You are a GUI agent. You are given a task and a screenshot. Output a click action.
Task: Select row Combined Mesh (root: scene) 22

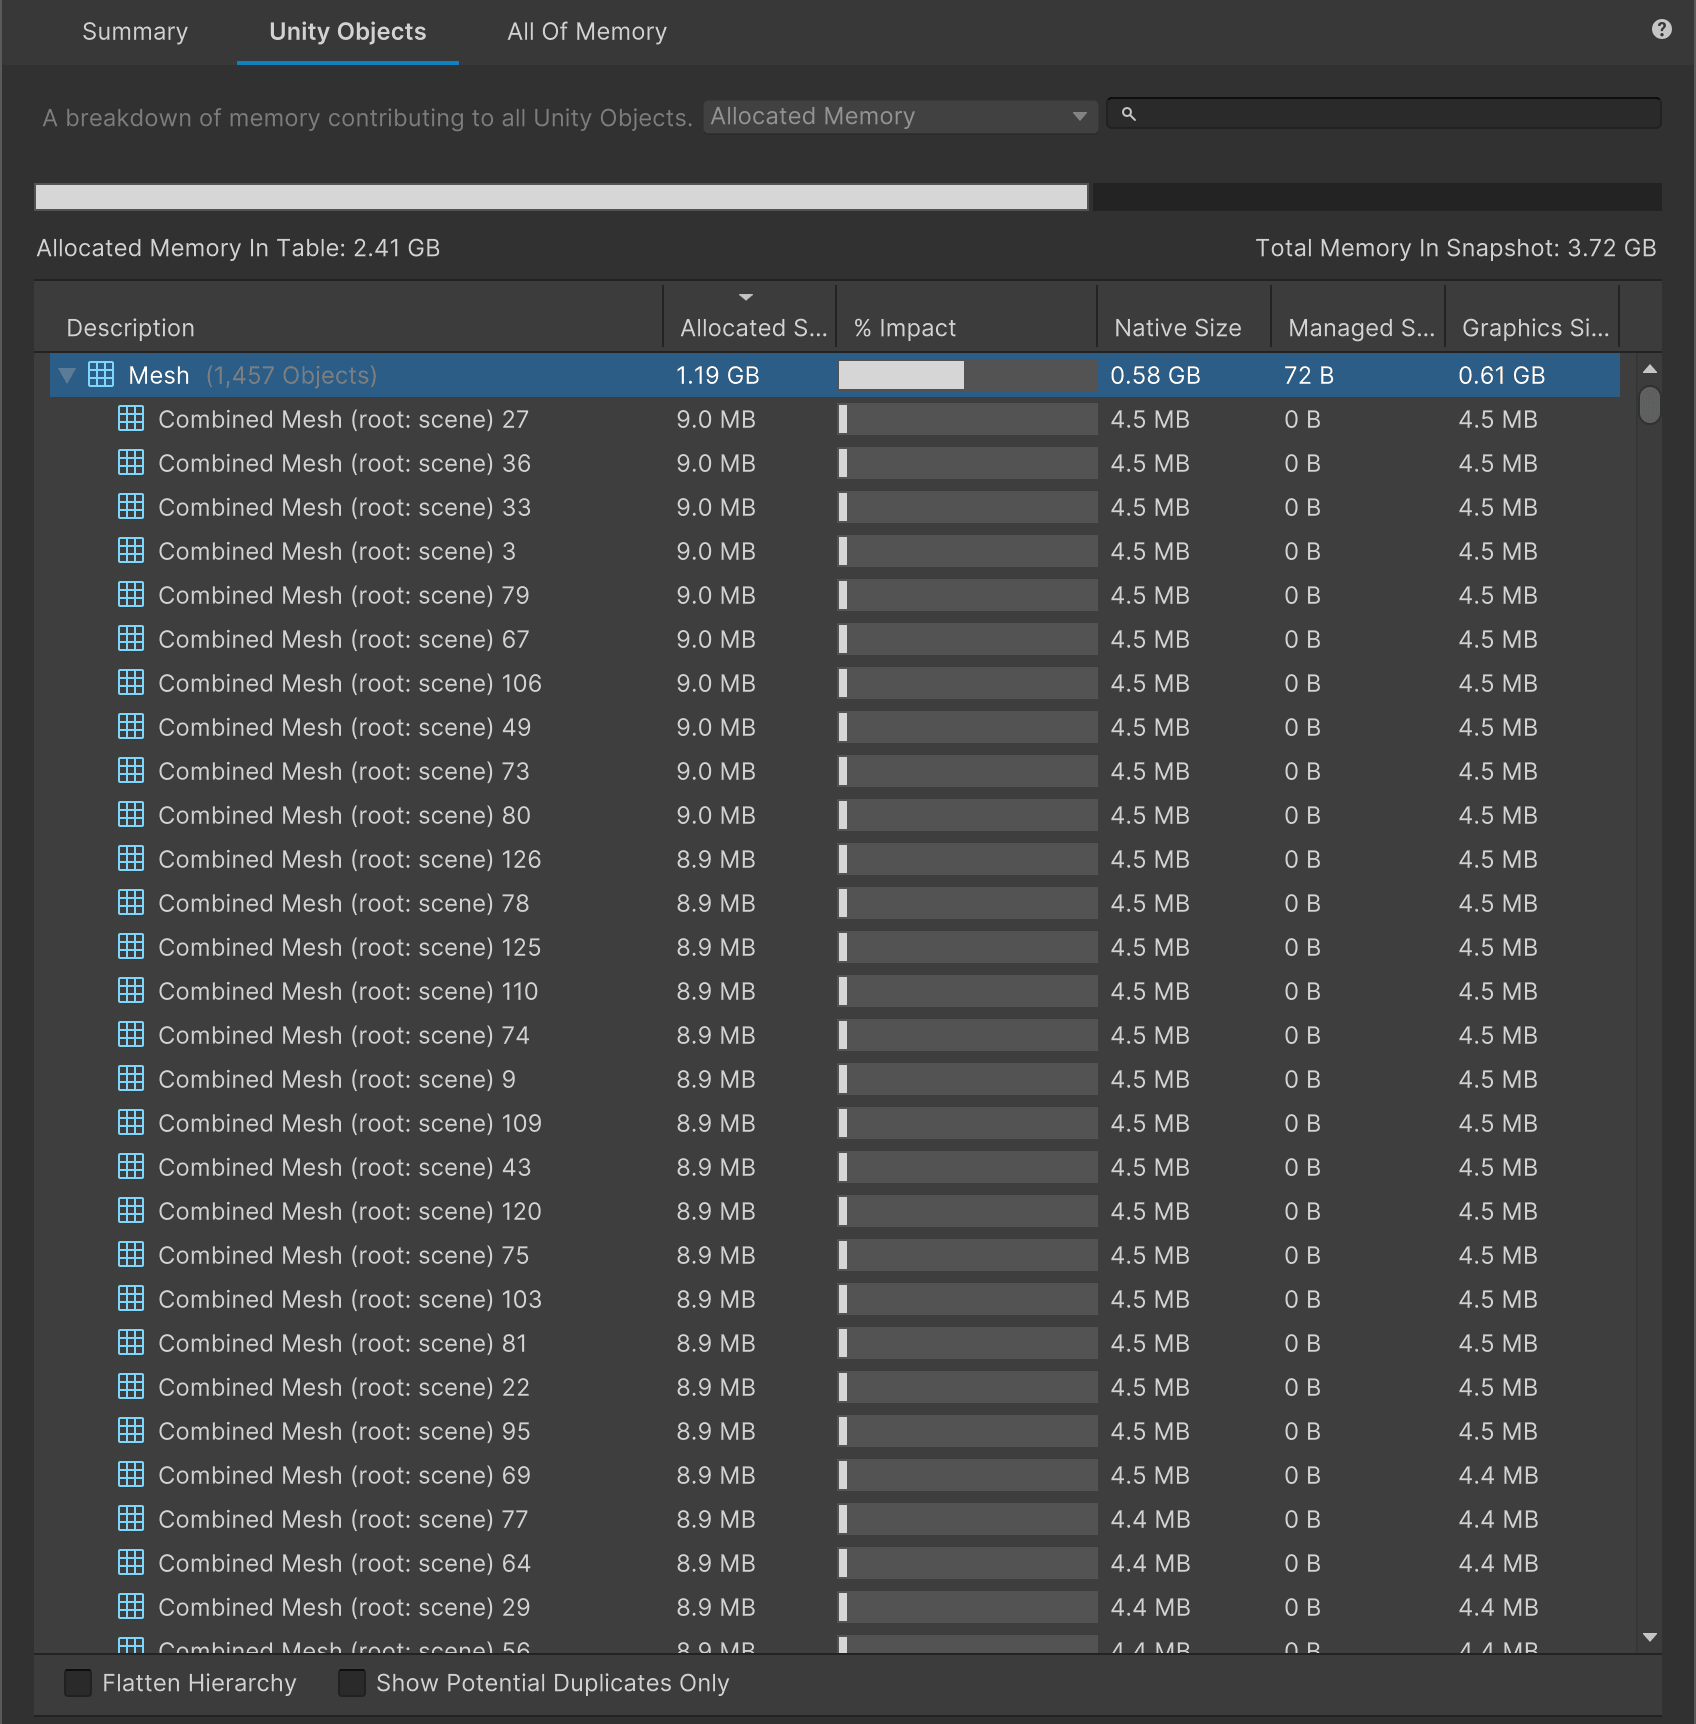(x=835, y=1387)
